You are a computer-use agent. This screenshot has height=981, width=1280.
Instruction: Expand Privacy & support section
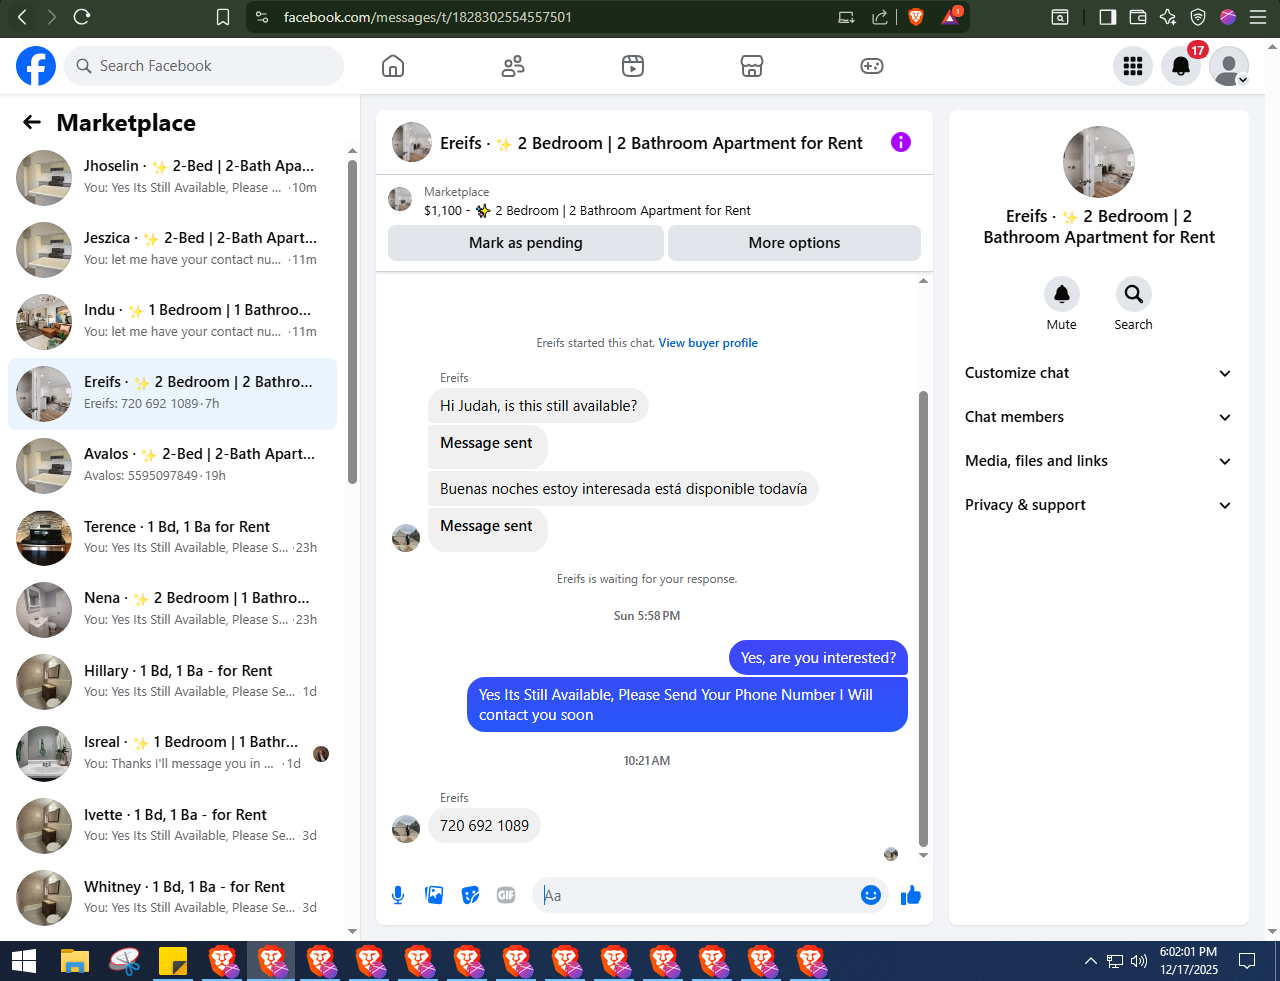point(1098,505)
